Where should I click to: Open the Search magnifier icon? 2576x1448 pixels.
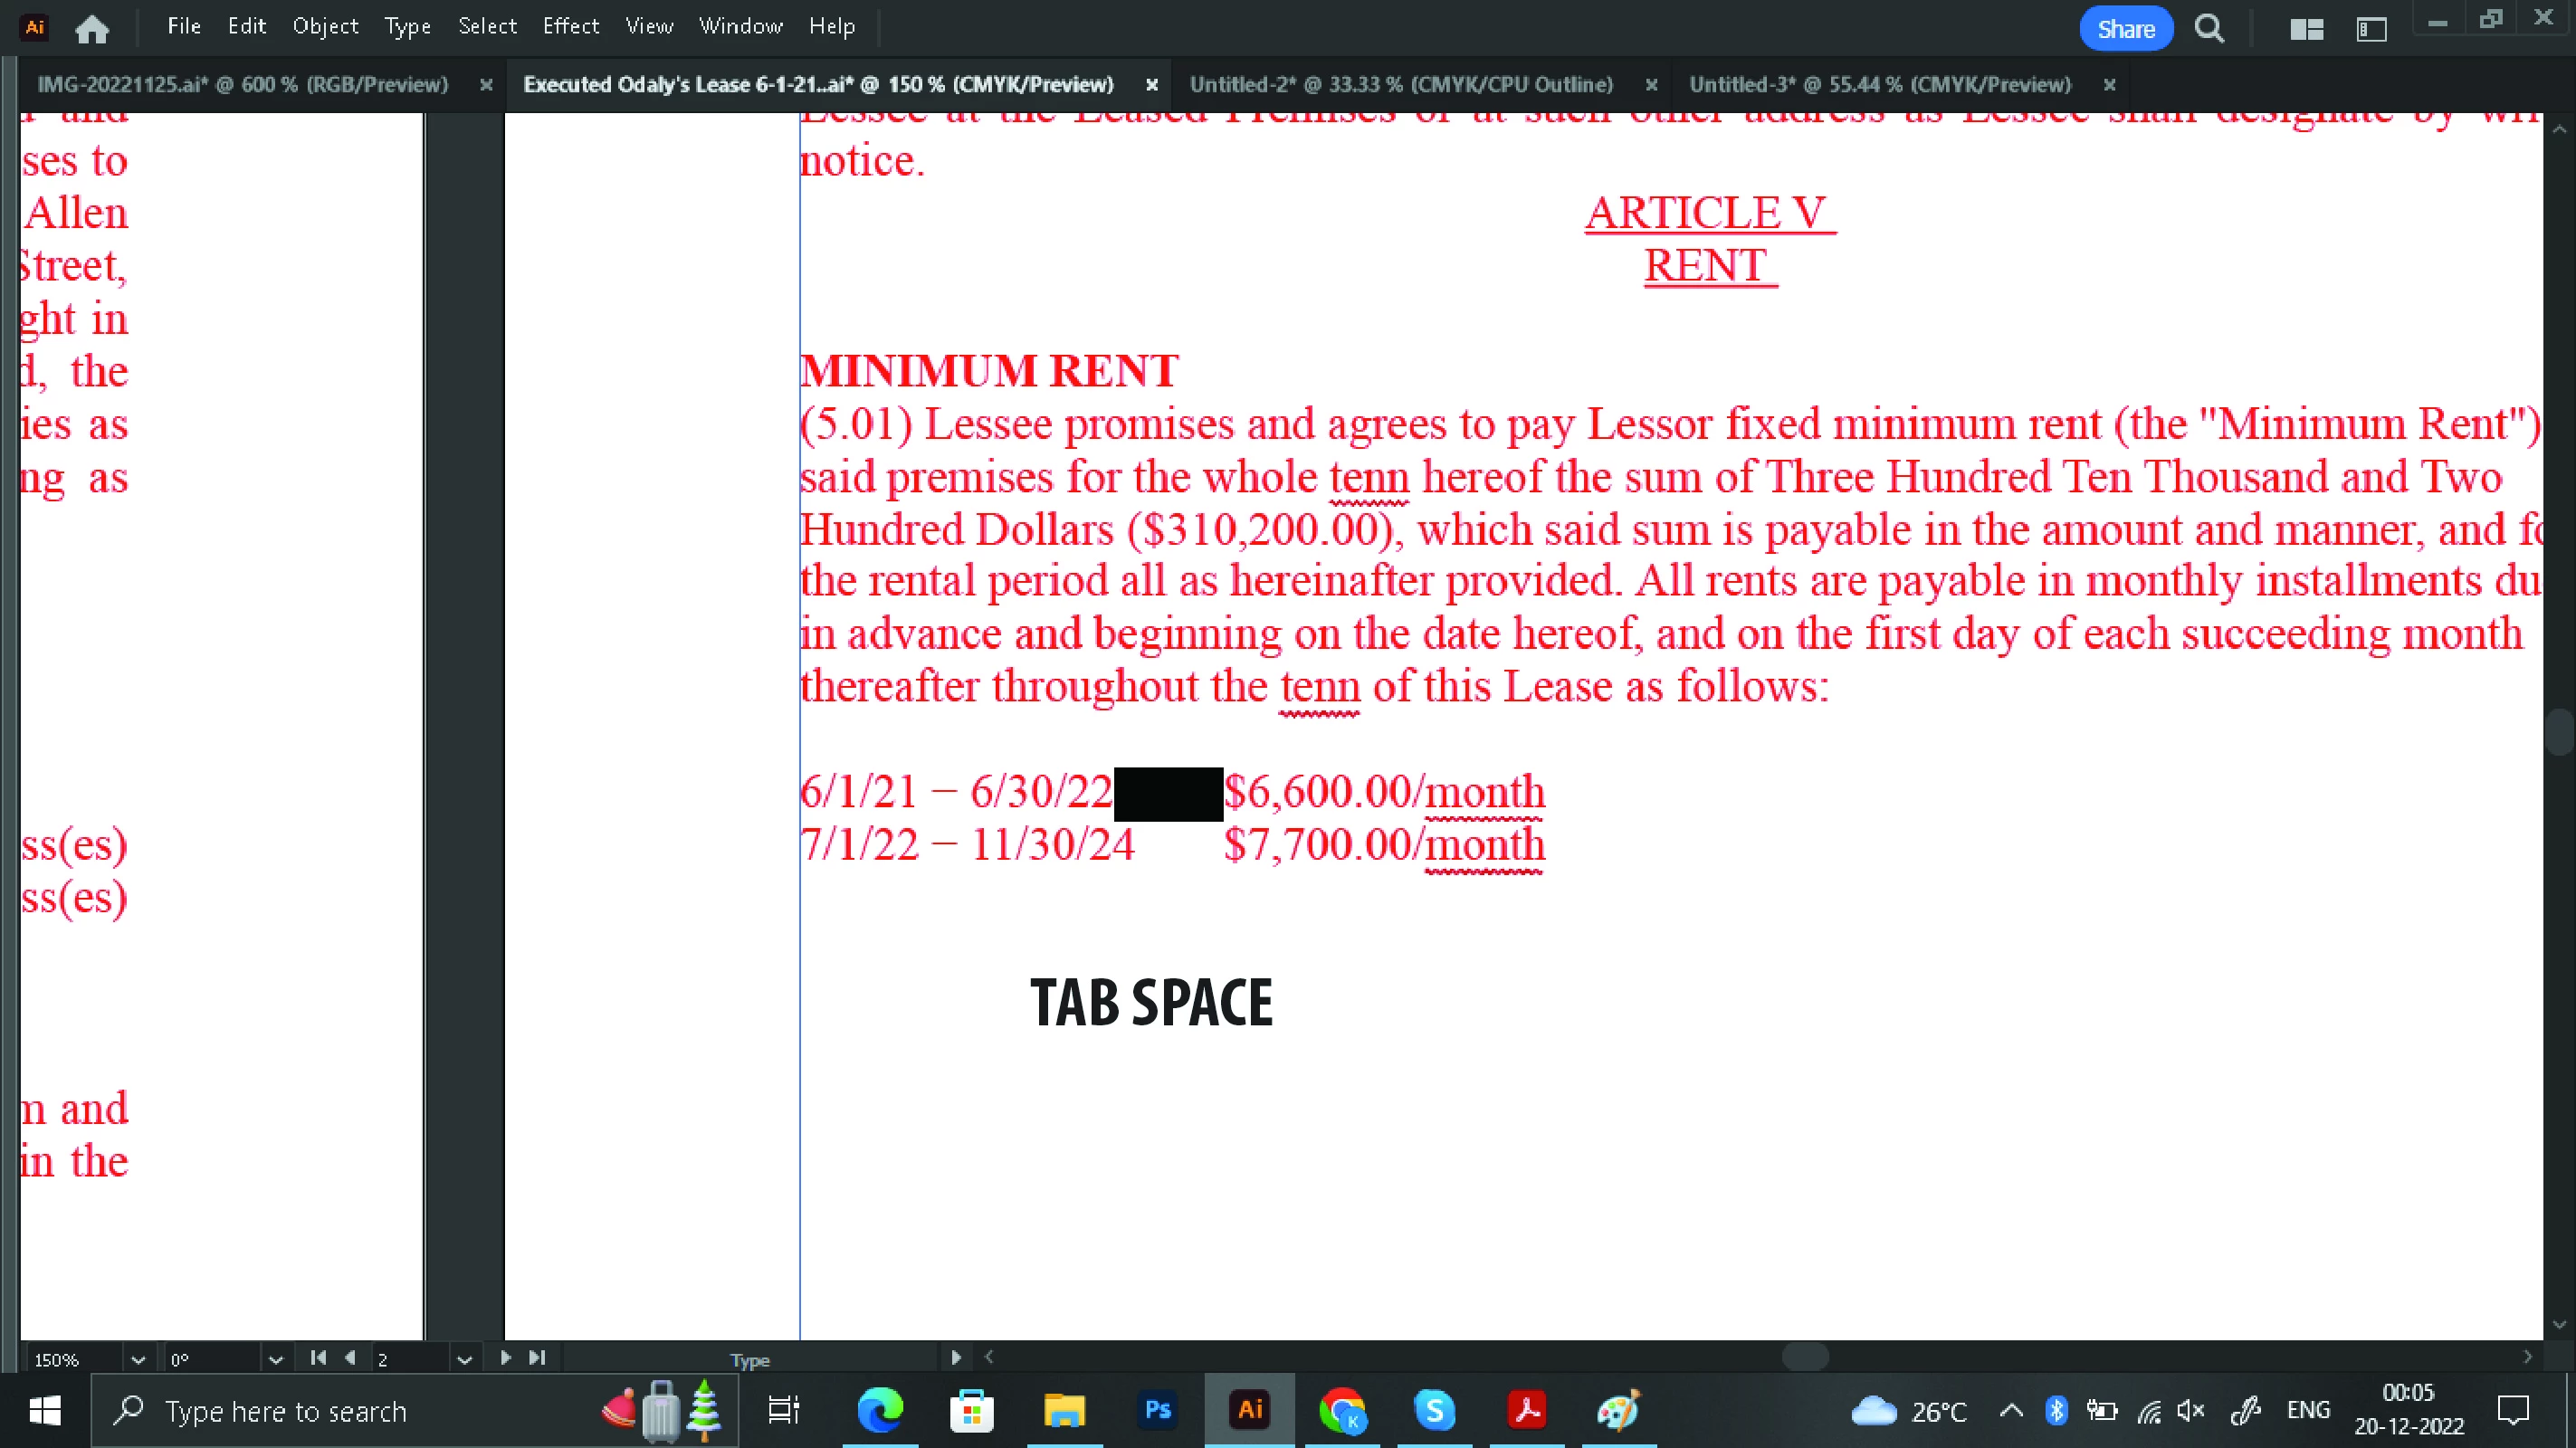pos(2209,28)
